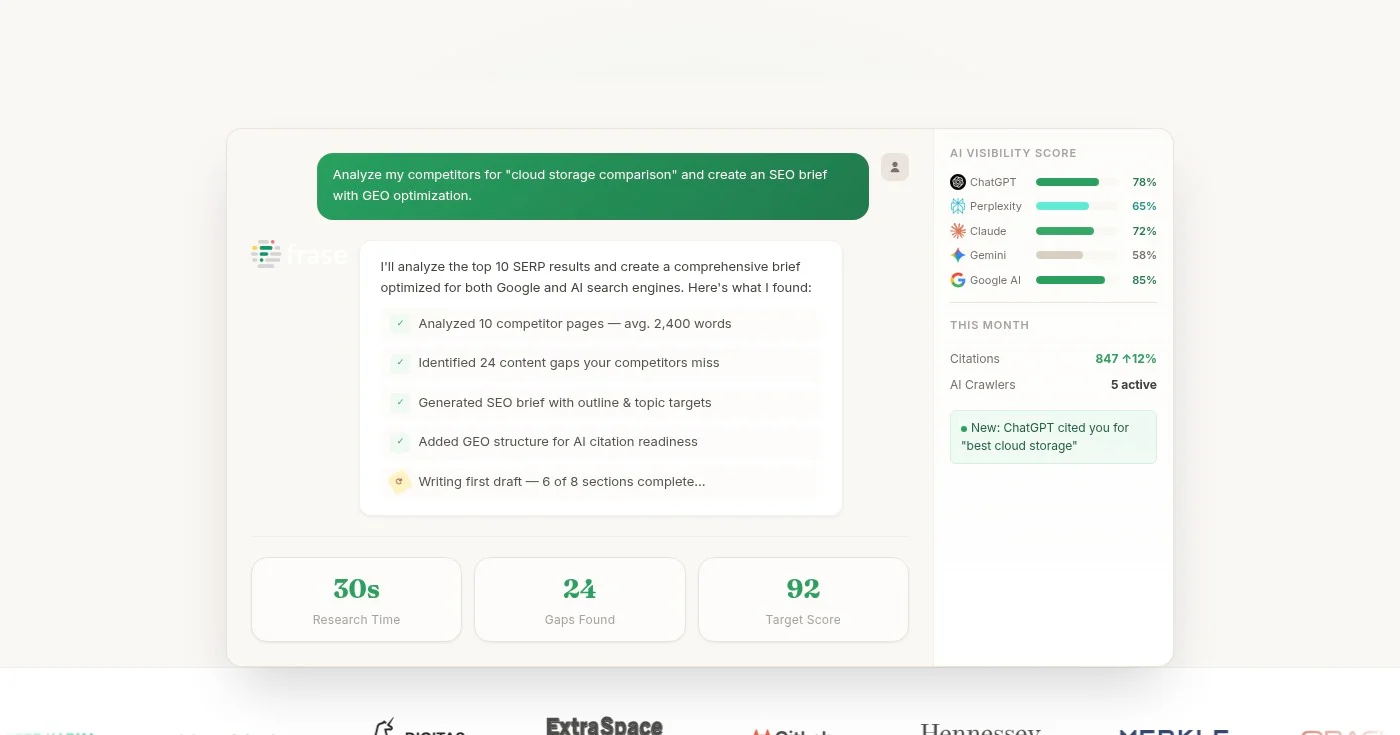Click 'Added GEO structure for AI citation readiness'
Image resolution: width=1400 pixels, height=735 pixels.
coord(558,441)
